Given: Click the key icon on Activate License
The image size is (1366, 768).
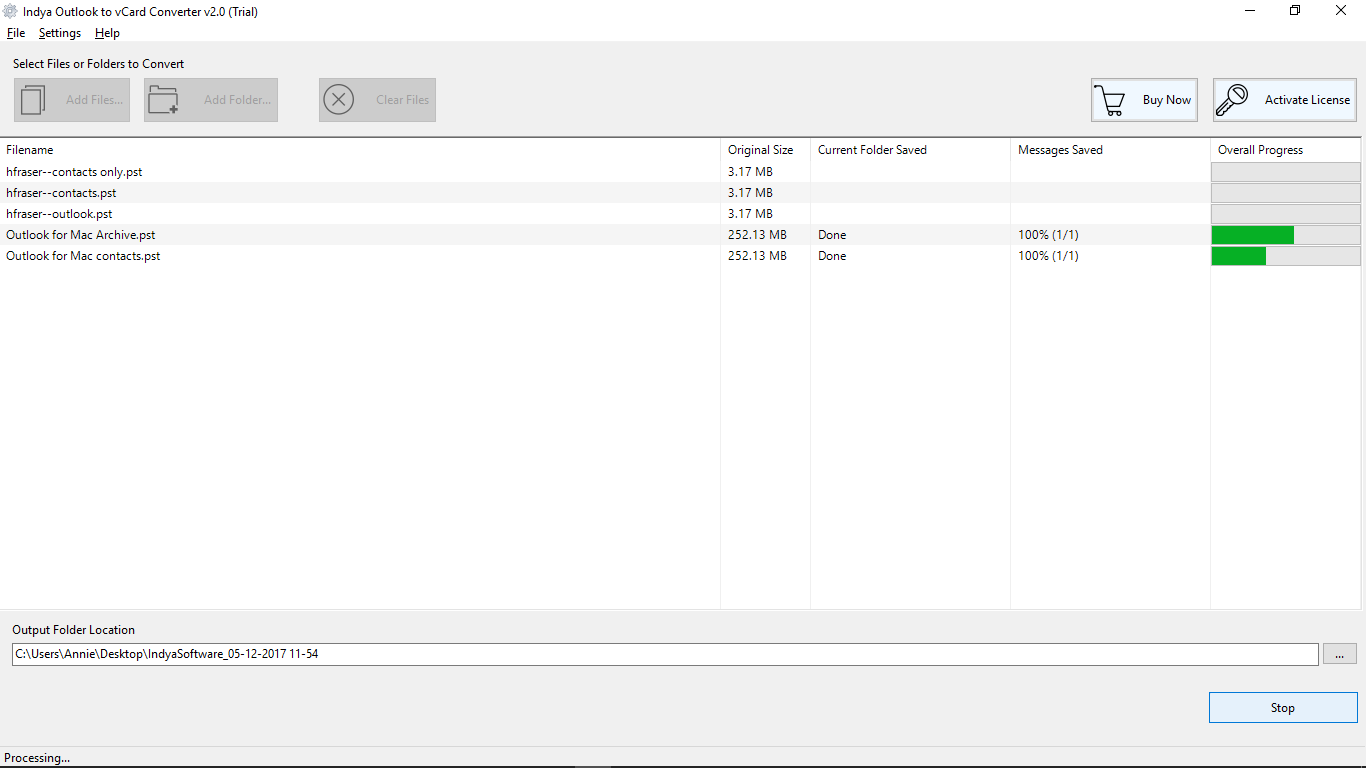Looking at the screenshot, I should coord(1233,100).
